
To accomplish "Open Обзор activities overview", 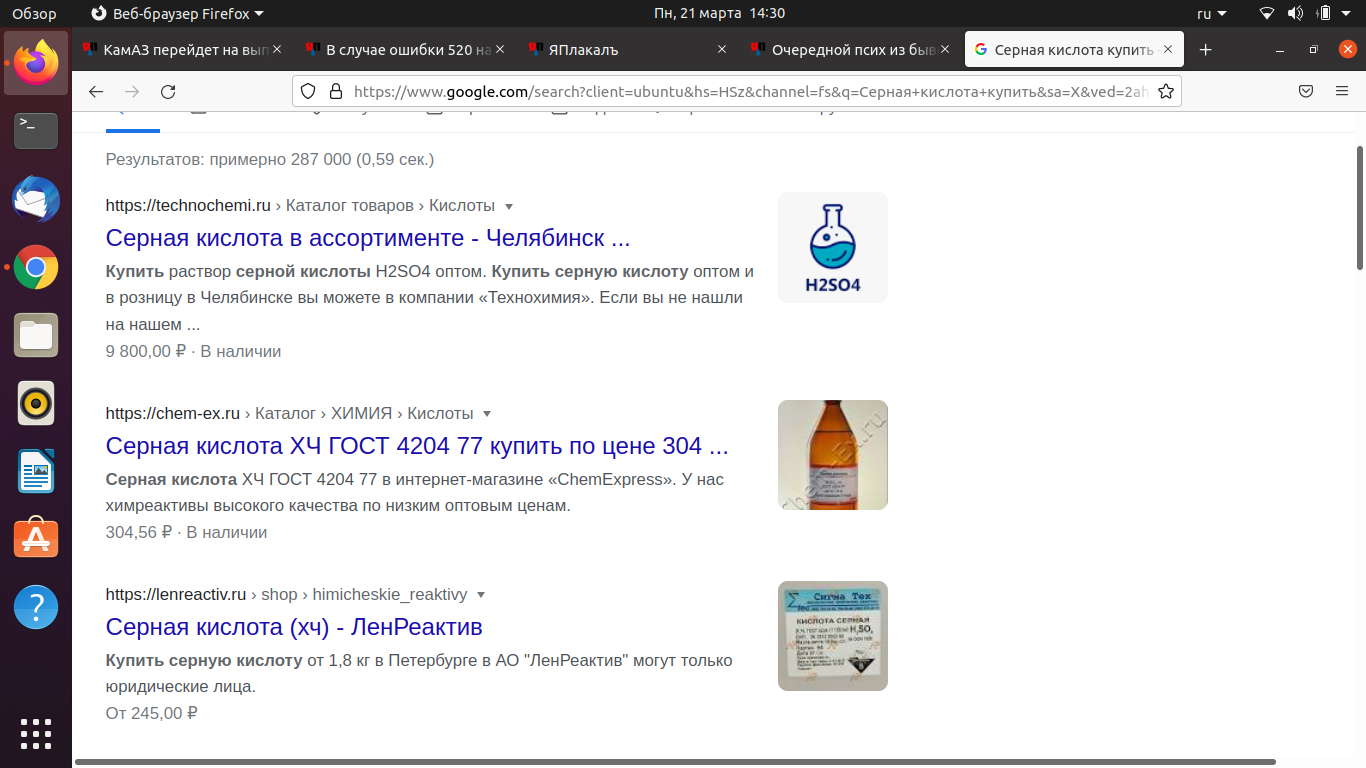I will click(x=34, y=13).
